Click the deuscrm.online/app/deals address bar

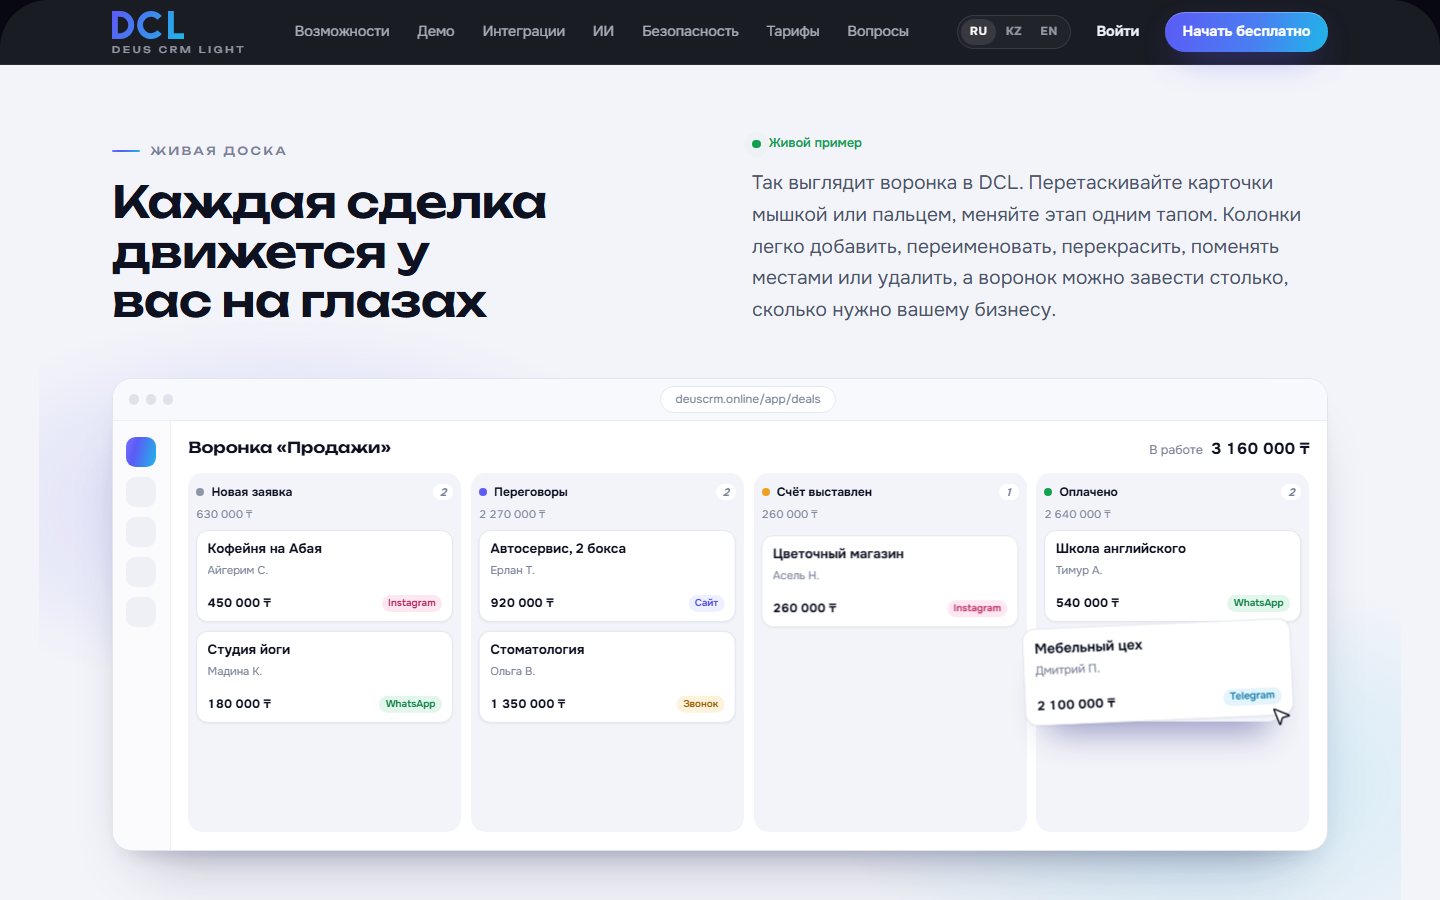[x=748, y=399]
